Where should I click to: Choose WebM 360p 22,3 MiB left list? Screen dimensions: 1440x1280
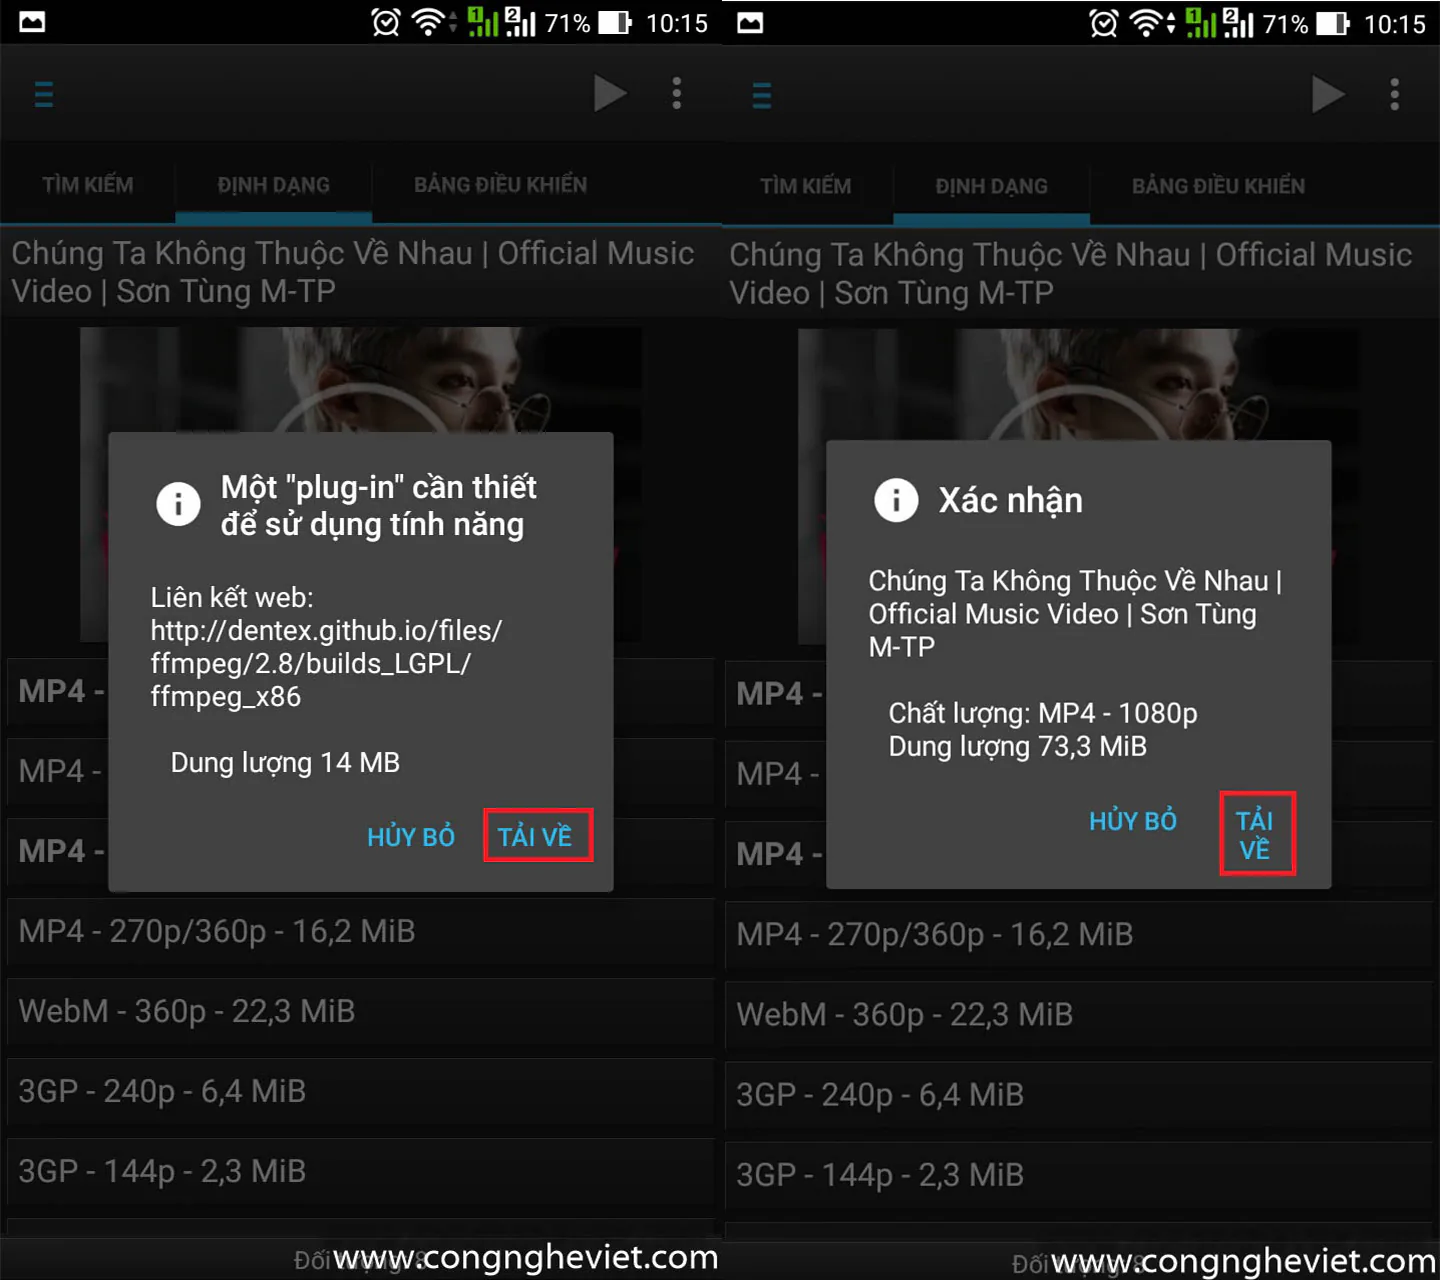coord(360,1012)
